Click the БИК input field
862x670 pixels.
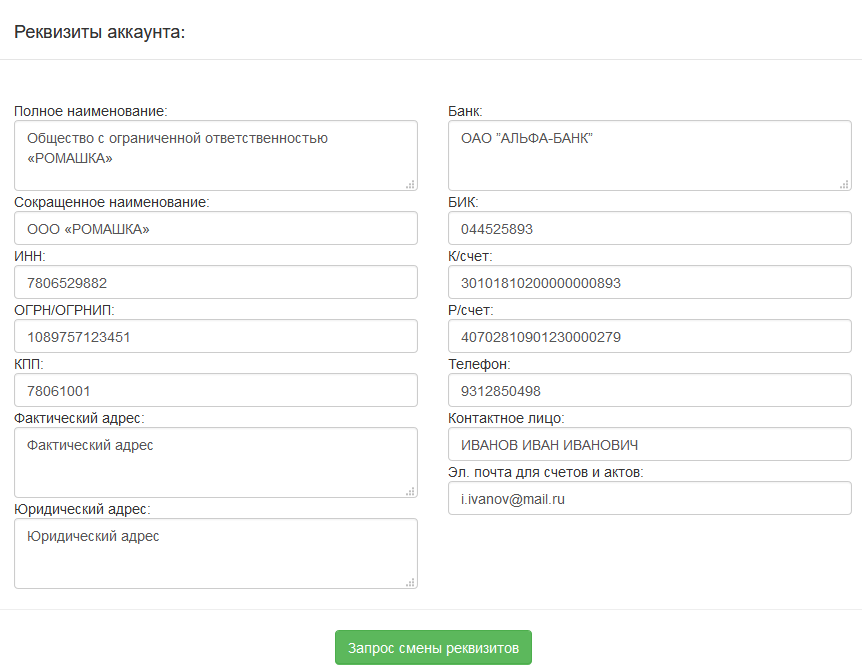(649, 228)
